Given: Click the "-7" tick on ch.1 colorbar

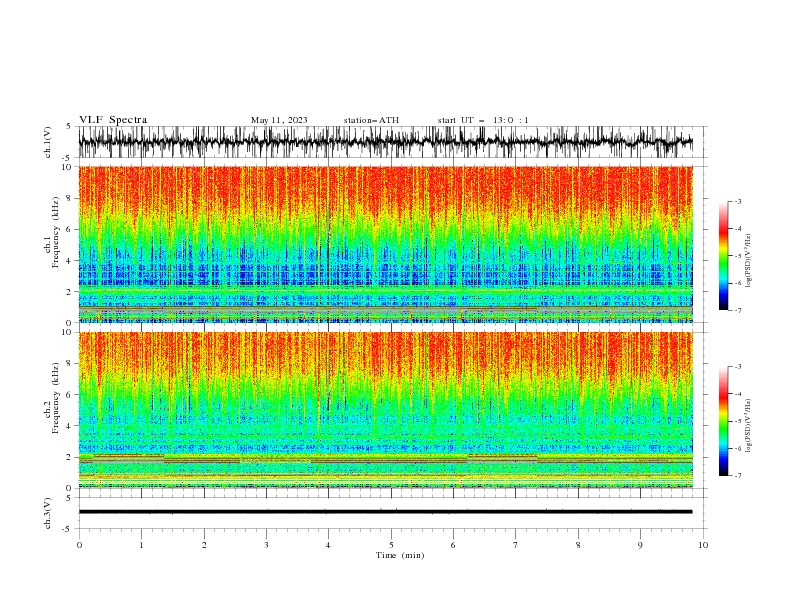Looking at the screenshot, I should [x=738, y=310].
